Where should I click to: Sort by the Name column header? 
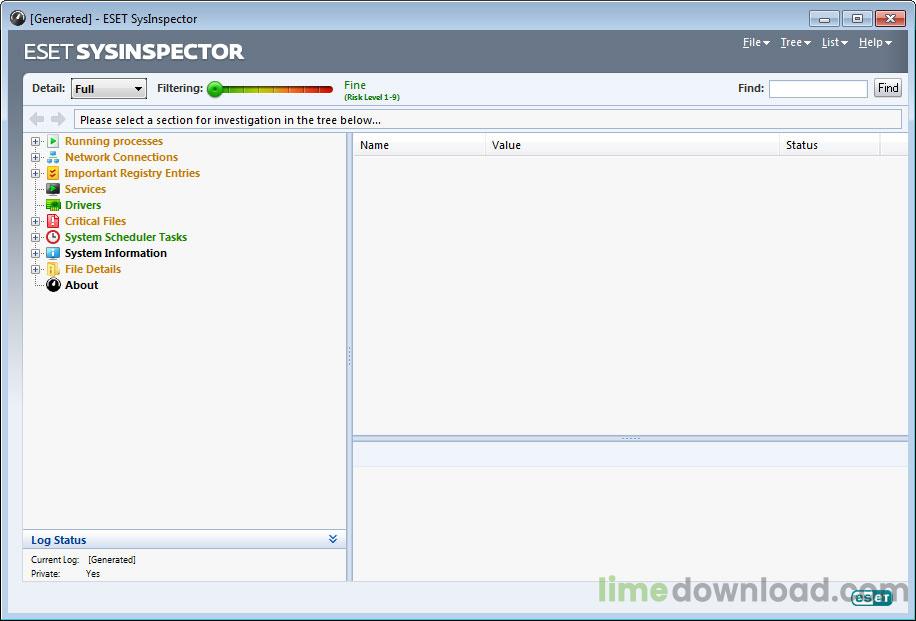click(419, 145)
